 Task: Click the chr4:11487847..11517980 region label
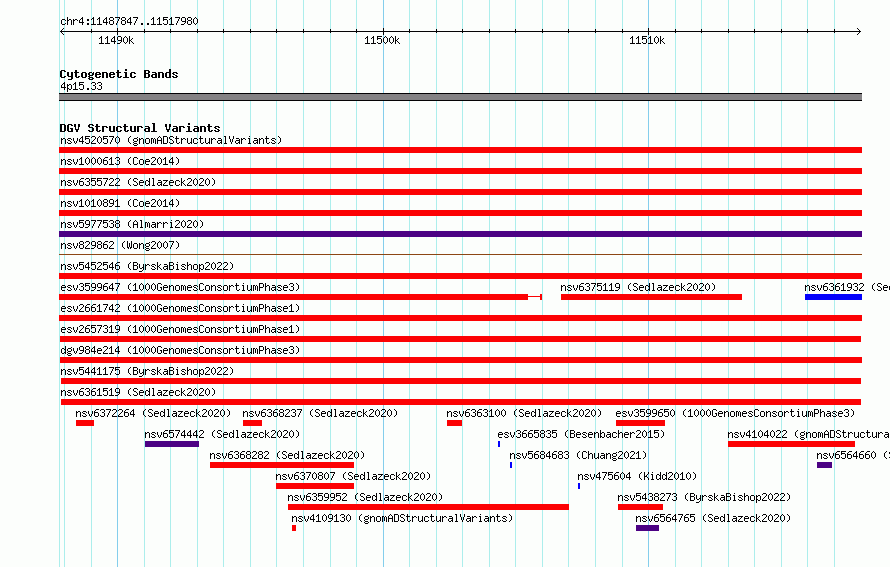[x=129, y=21]
